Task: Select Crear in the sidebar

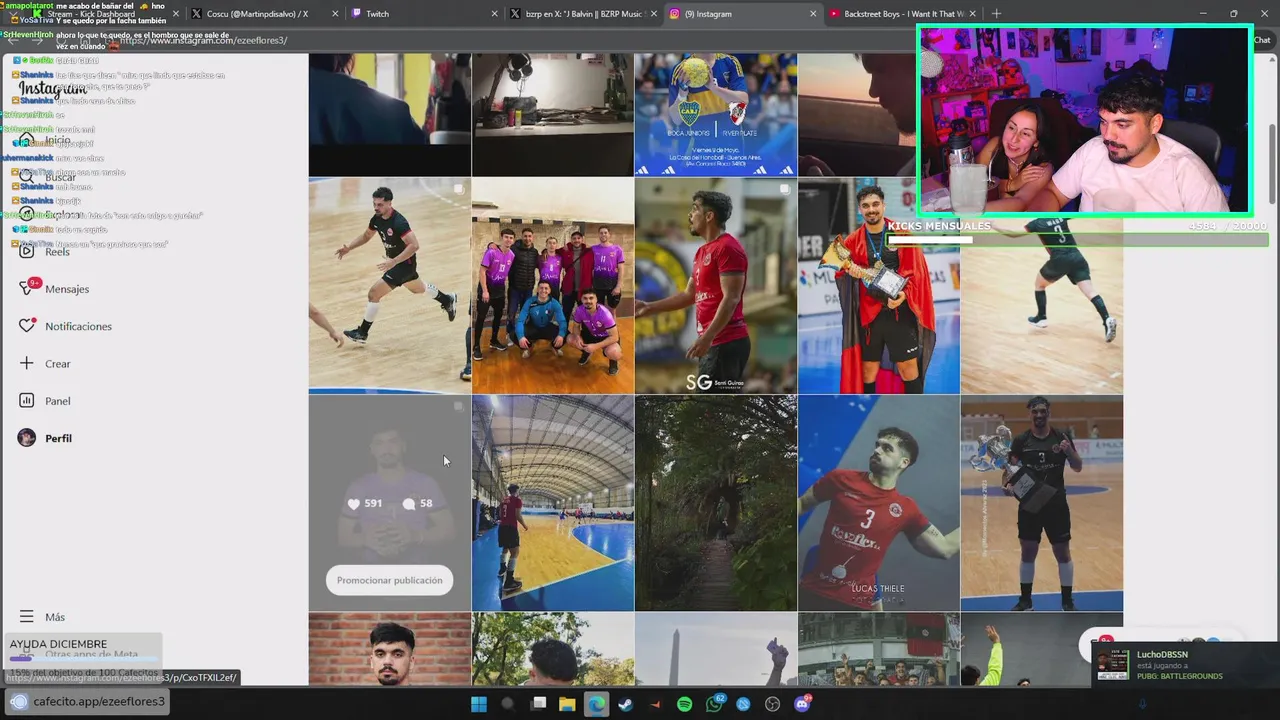Action: pyautogui.click(x=58, y=364)
